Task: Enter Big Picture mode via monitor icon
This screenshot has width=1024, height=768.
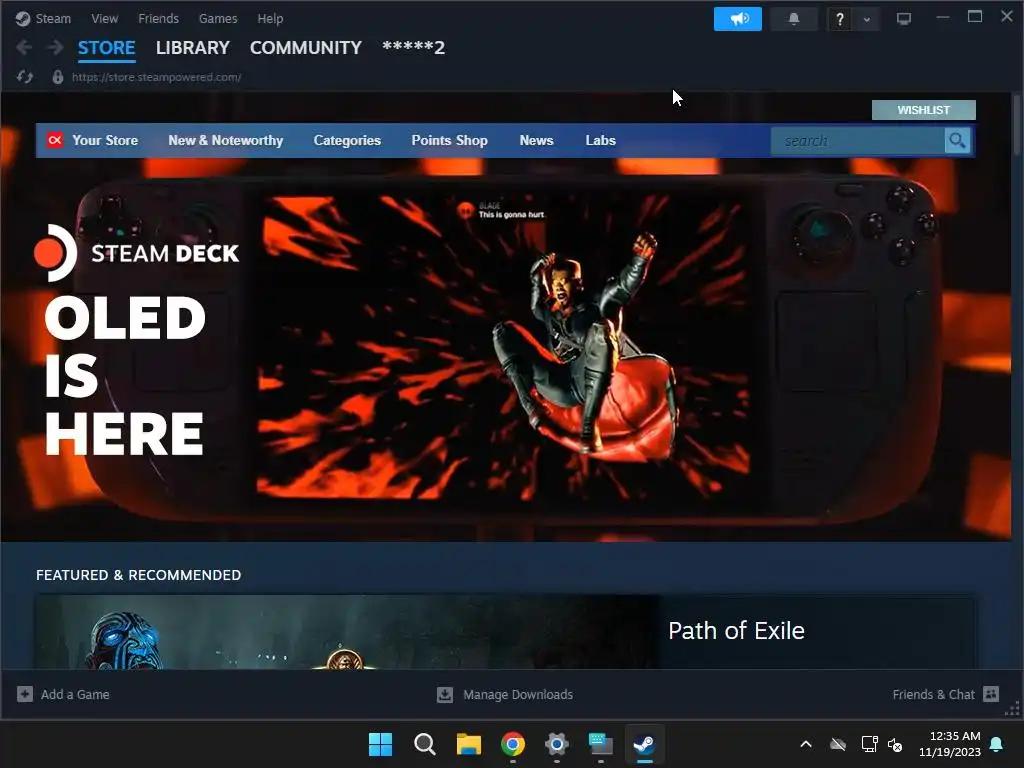Action: [x=904, y=19]
